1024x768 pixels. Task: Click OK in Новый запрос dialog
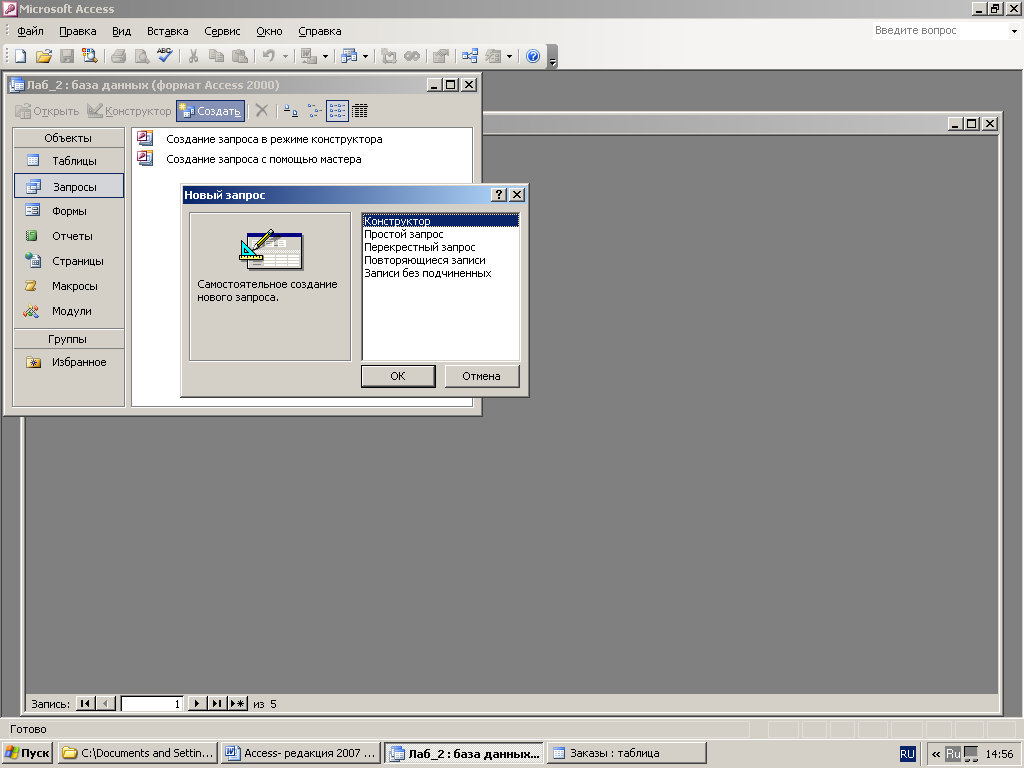pyautogui.click(x=398, y=376)
